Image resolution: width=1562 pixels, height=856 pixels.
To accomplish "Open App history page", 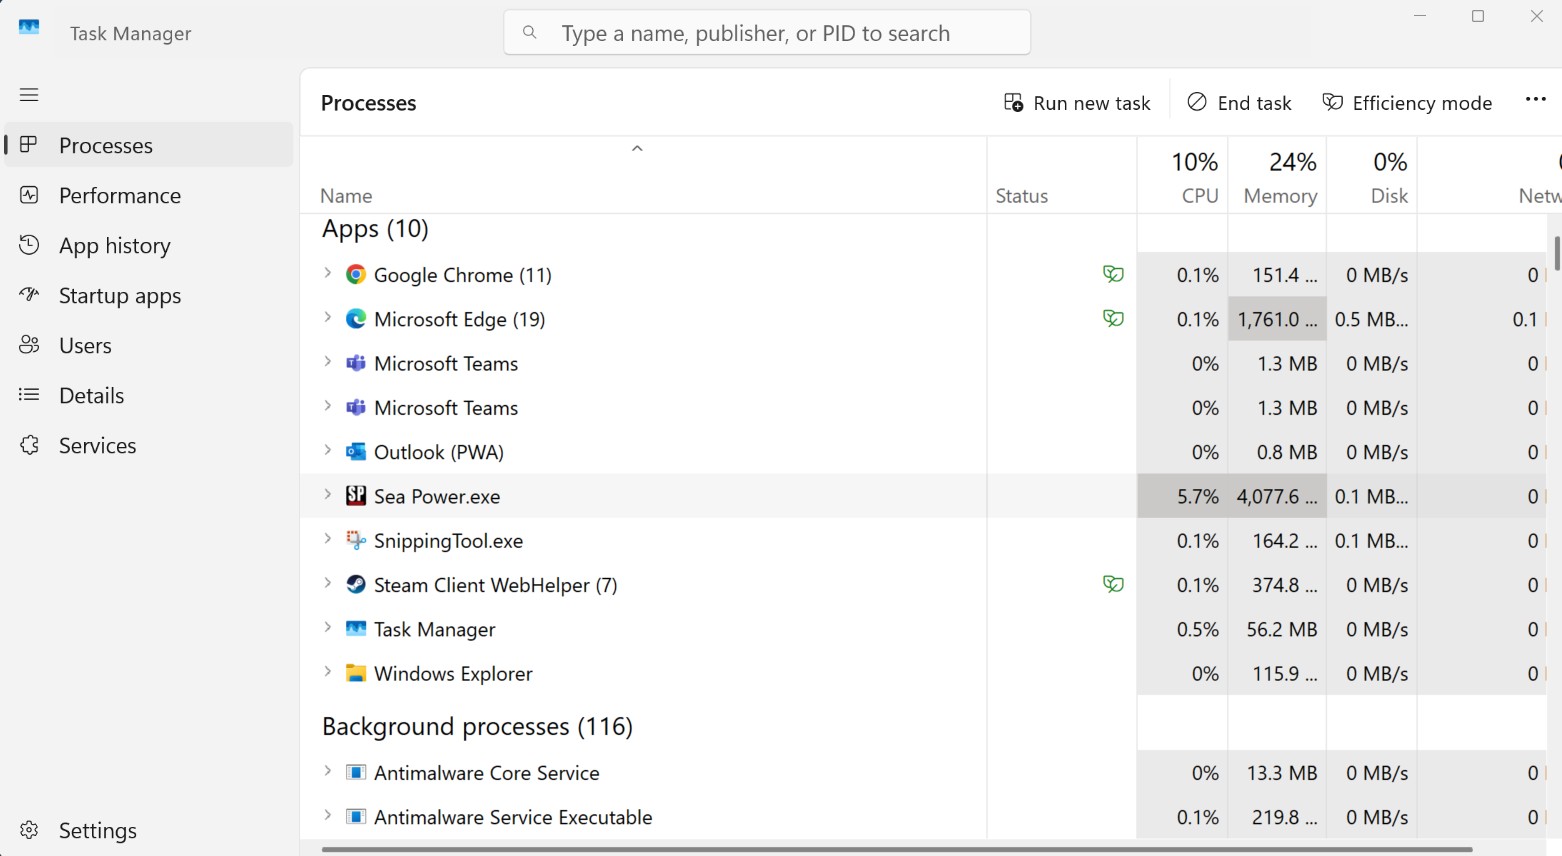I will pos(149,245).
